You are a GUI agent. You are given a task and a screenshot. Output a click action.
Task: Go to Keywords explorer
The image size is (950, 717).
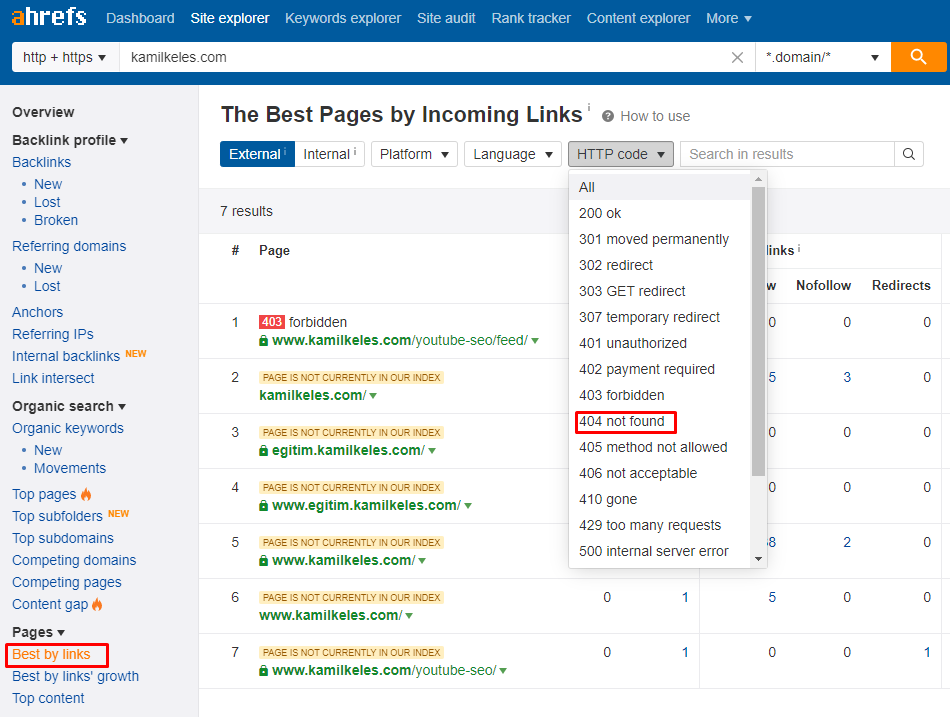(x=343, y=18)
